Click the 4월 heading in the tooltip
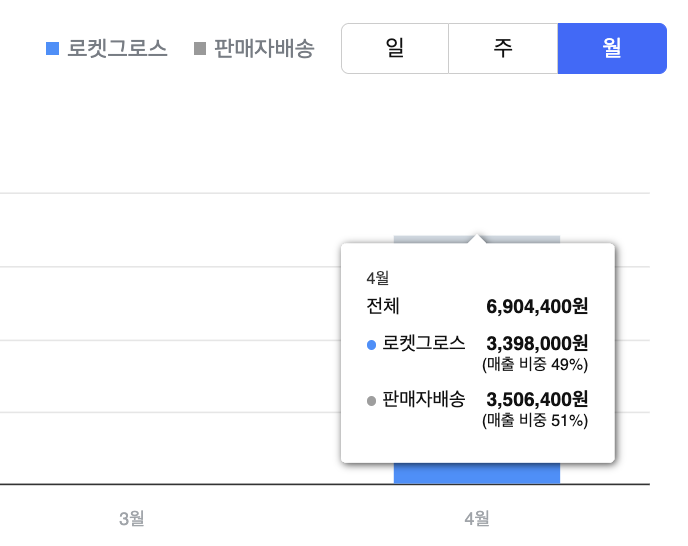Viewport: 688px width, 546px height. tap(378, 277)
